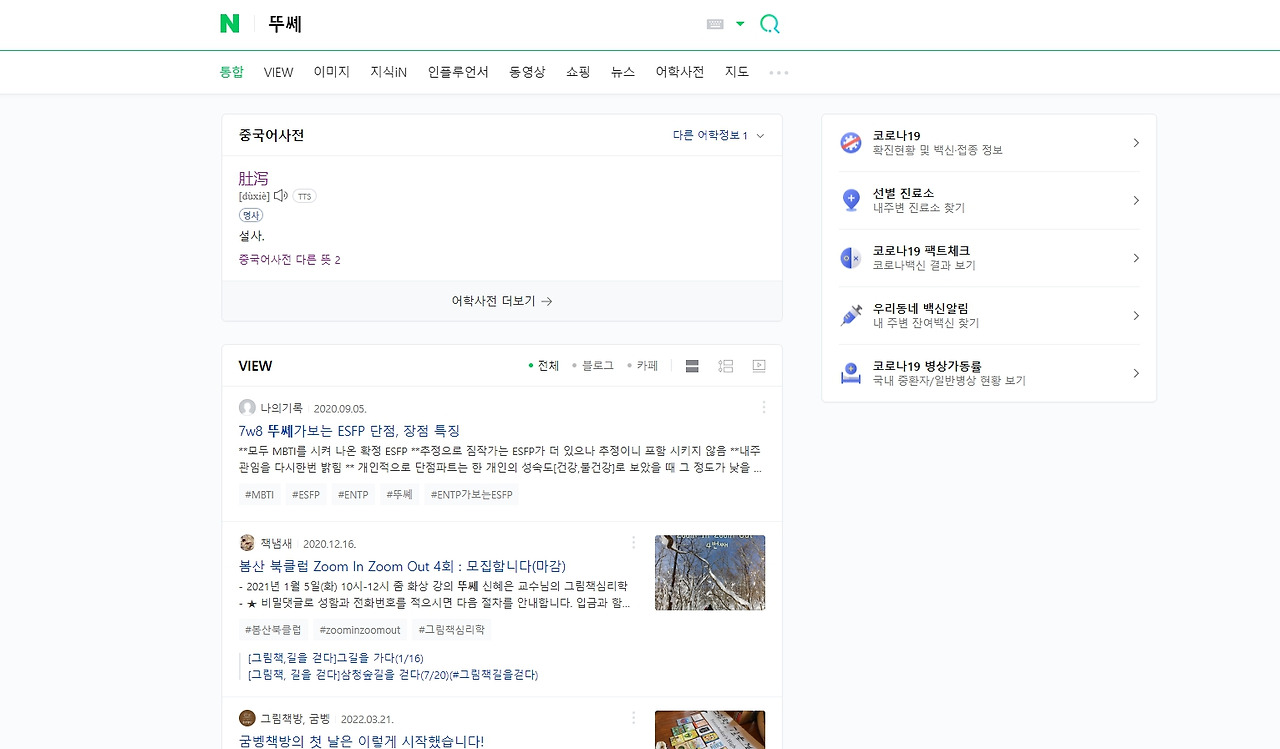Screen dimensions: 1280x749
Task: Open 중국어사전 다른 뜻 2 link
Action: coord(290,260)
